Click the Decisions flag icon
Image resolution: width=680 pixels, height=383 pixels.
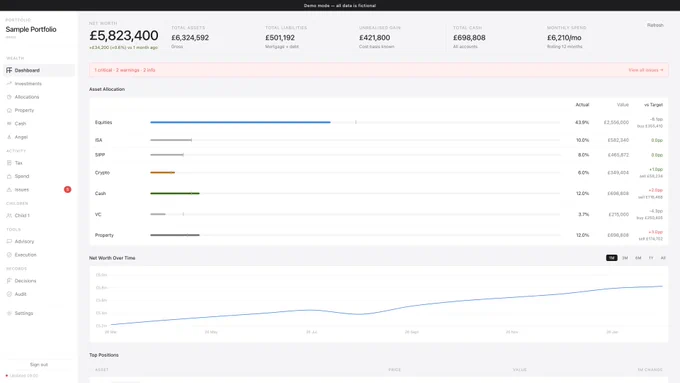9,281
